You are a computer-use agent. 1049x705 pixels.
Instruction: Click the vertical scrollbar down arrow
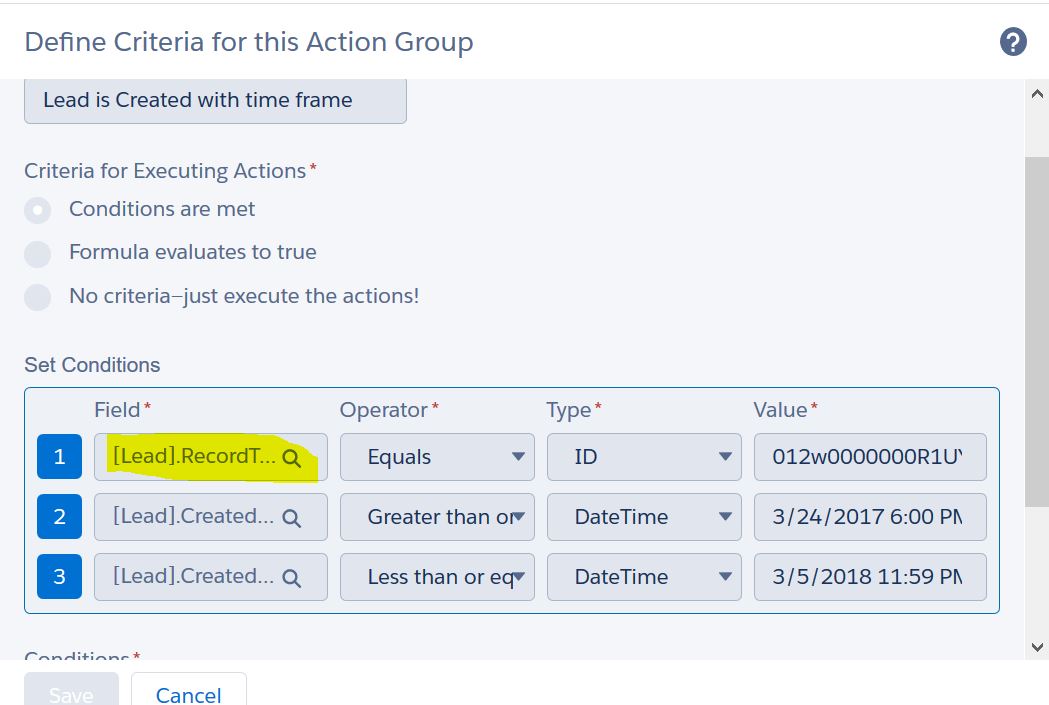(x=1037, y=647)
